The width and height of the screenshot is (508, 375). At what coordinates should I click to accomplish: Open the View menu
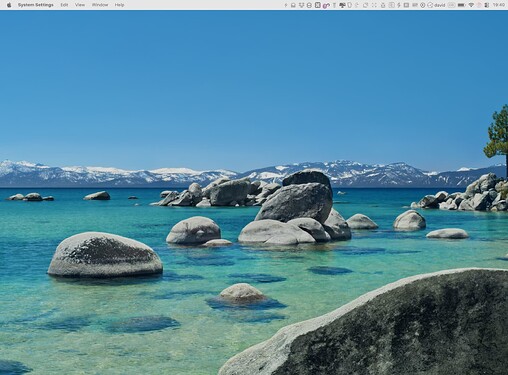[x=80, y=5]
